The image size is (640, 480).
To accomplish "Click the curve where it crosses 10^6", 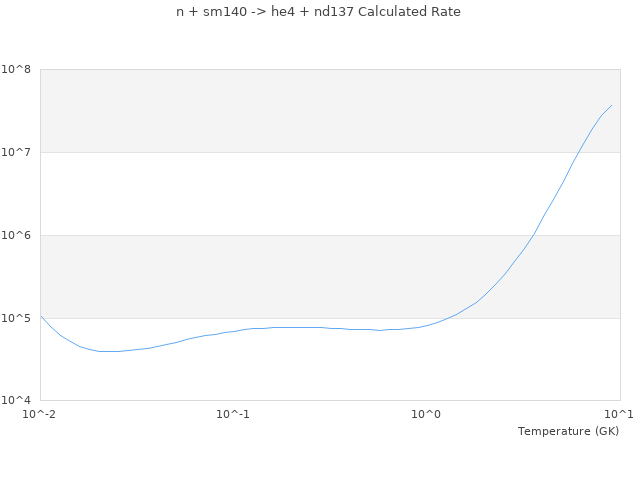I will pos(534,235).
